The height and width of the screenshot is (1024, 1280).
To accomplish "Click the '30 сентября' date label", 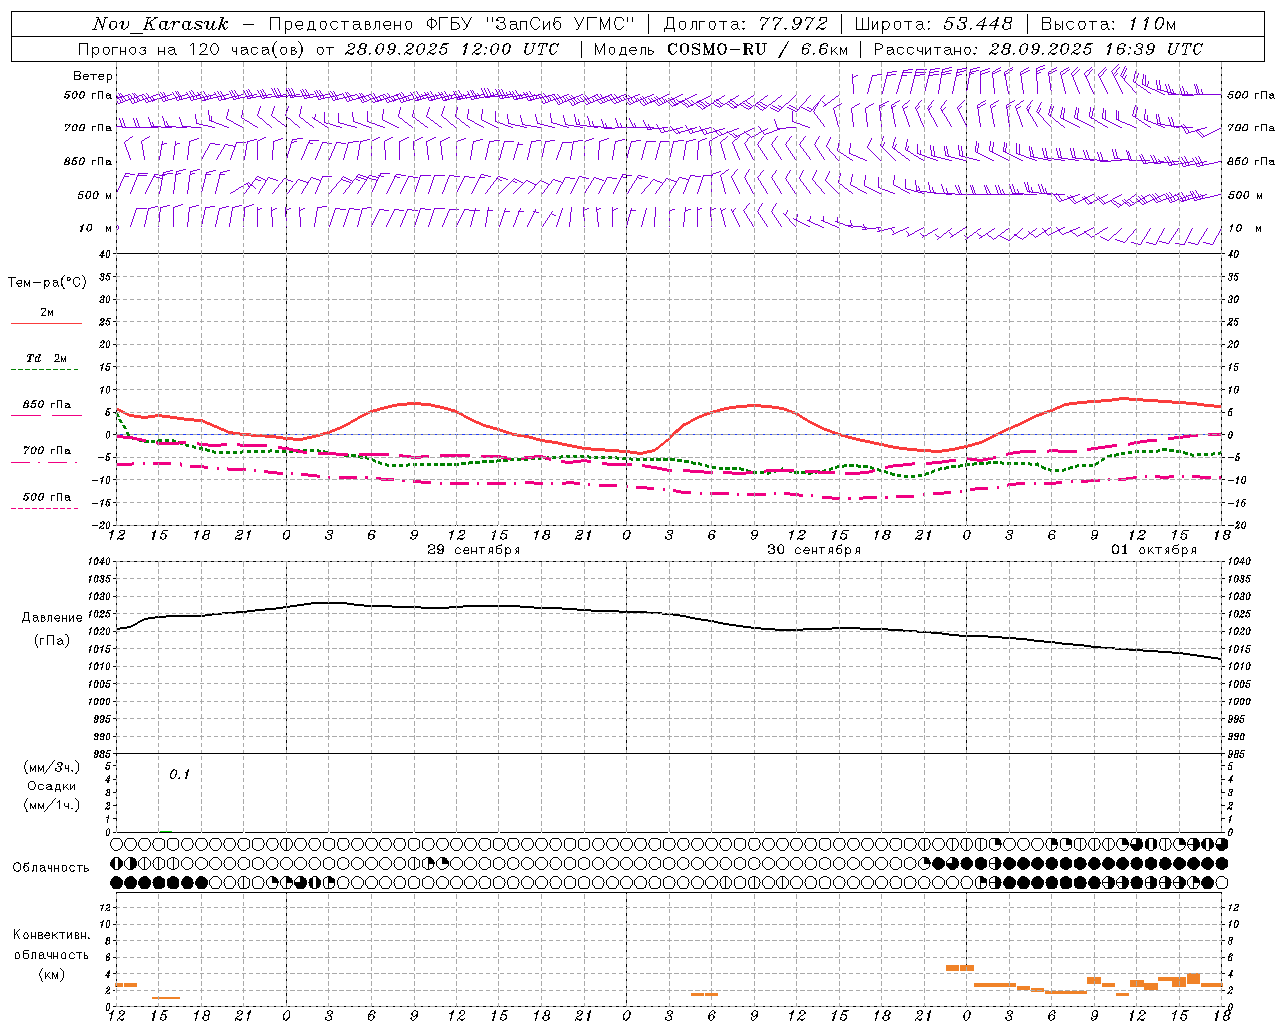I will click(x=814, y=550).
